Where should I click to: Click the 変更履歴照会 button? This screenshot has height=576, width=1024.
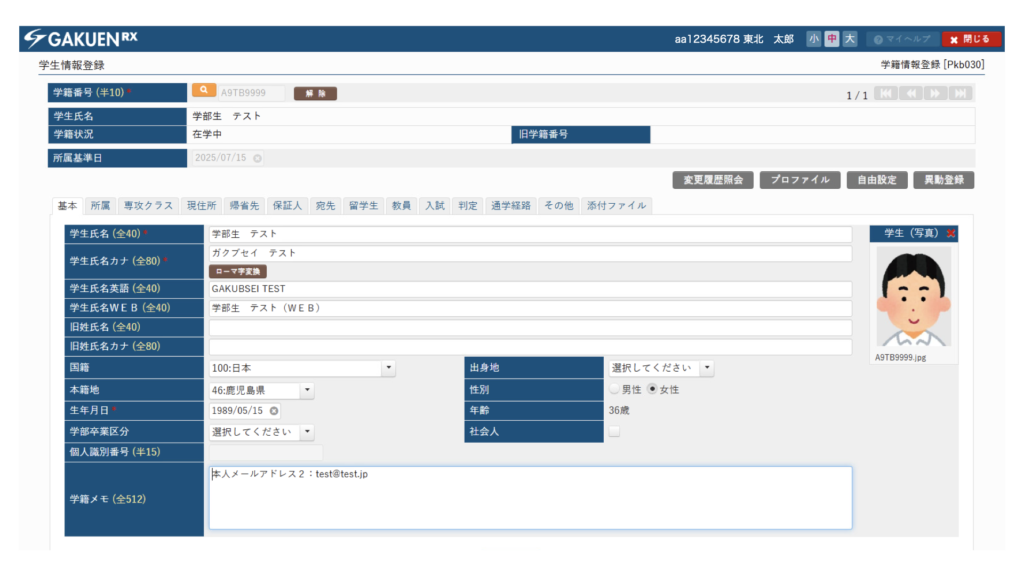tap(712, 180)
